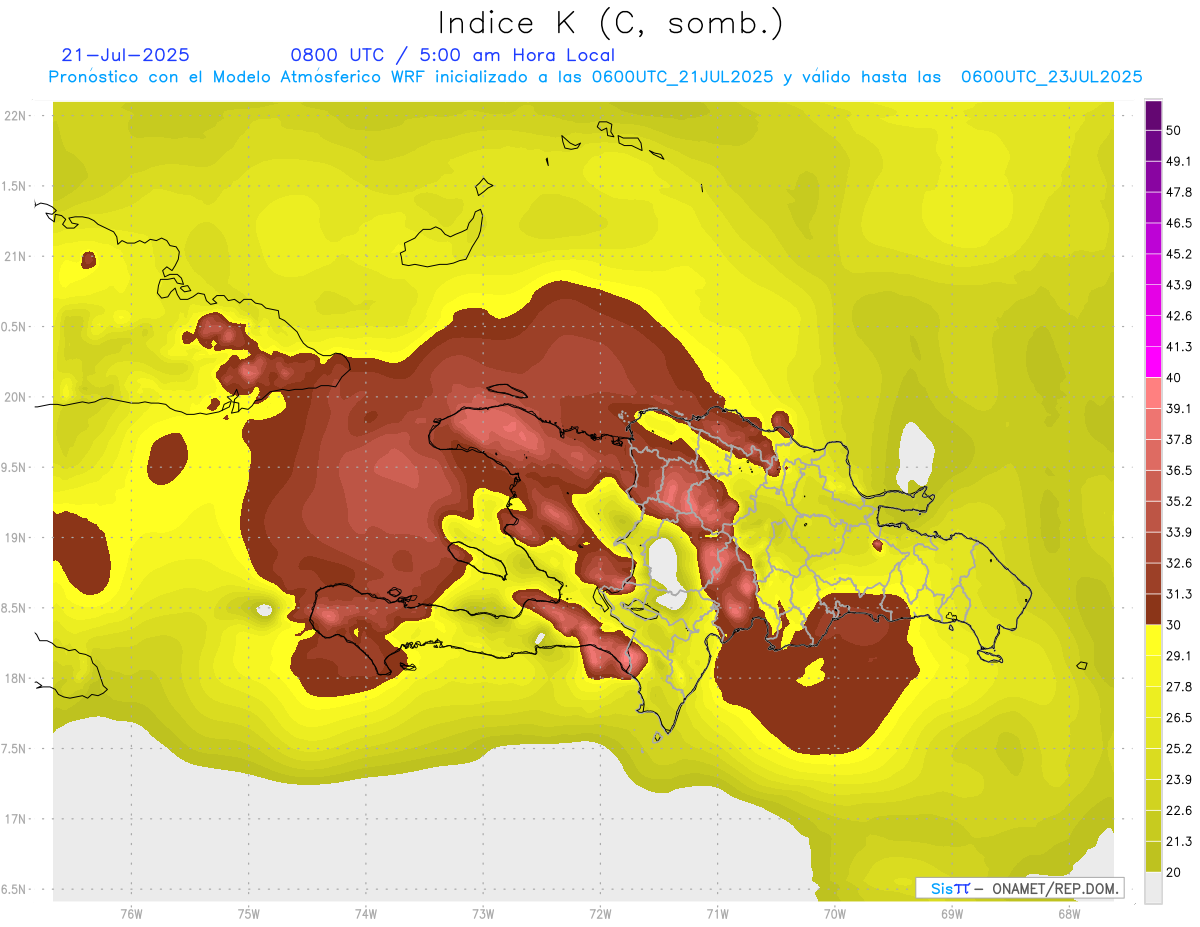Click the colorbar value "25.2"
This screenshot has height=927, width=1200.
coord(1179,749)
